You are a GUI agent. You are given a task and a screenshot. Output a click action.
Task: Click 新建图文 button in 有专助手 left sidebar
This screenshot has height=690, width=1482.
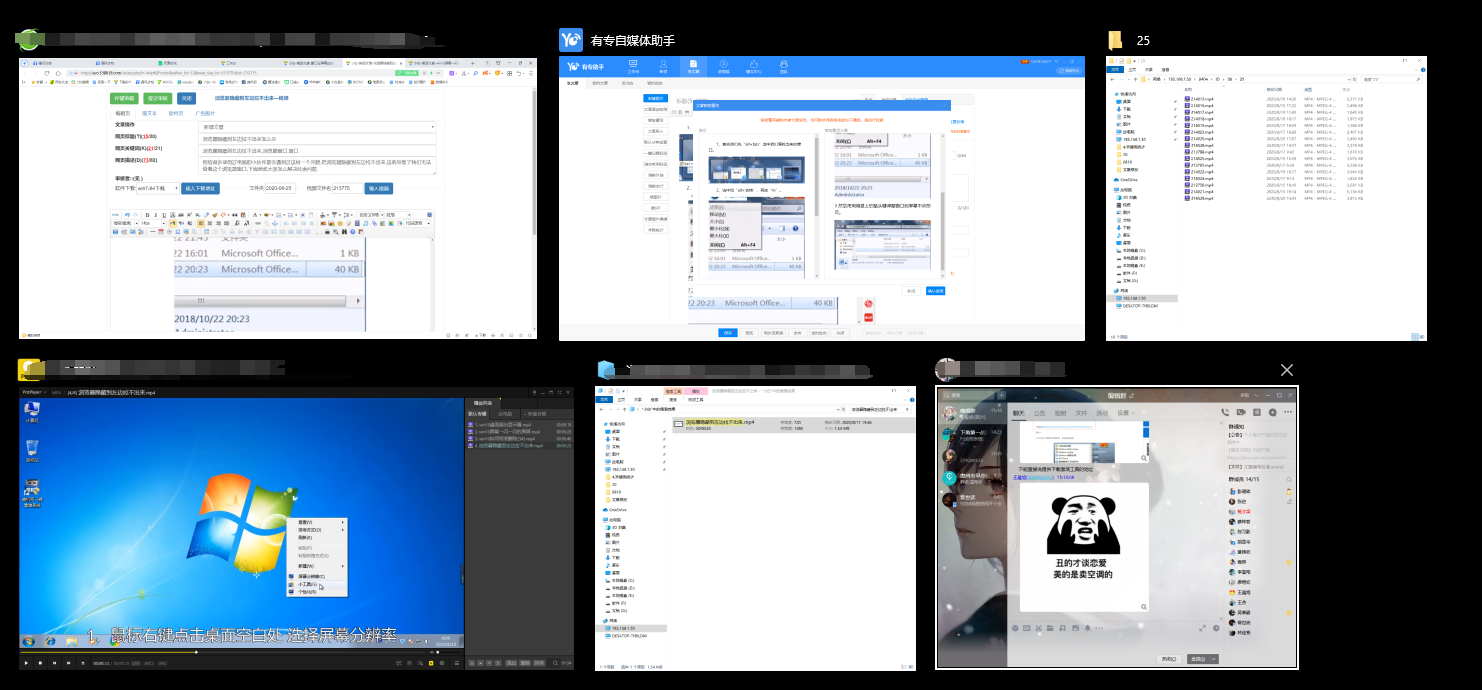[655, 98]
